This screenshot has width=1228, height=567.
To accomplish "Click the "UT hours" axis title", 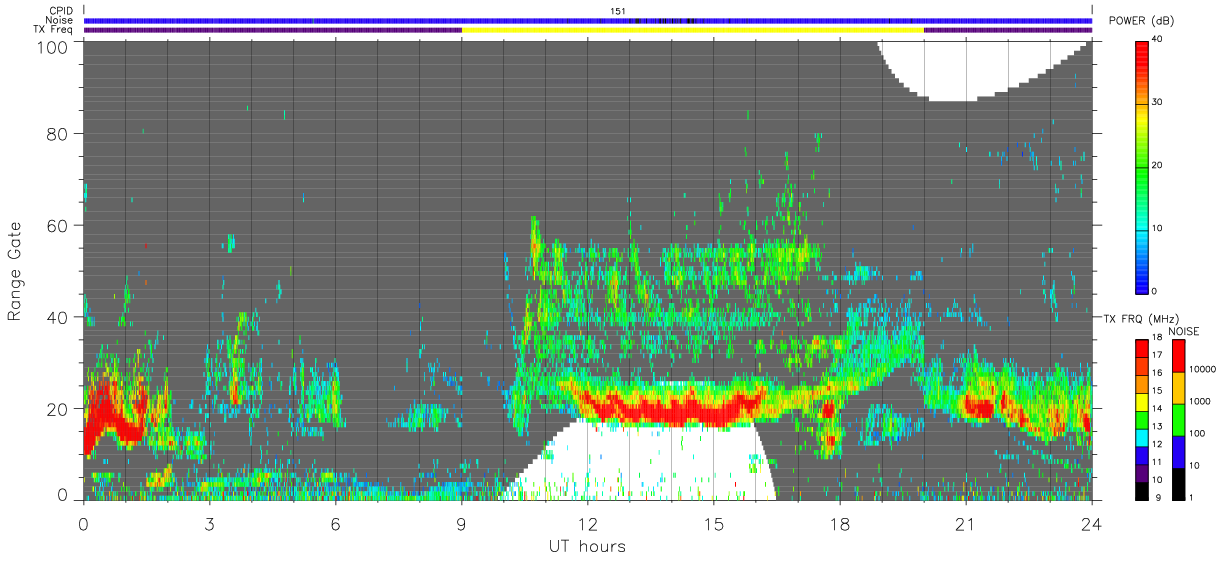I will pos(587,546).
